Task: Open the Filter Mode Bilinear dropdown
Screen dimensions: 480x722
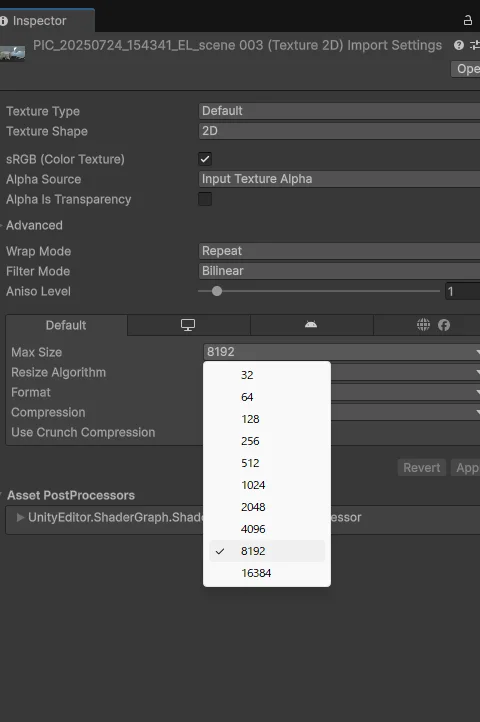Action: [340, 271]
